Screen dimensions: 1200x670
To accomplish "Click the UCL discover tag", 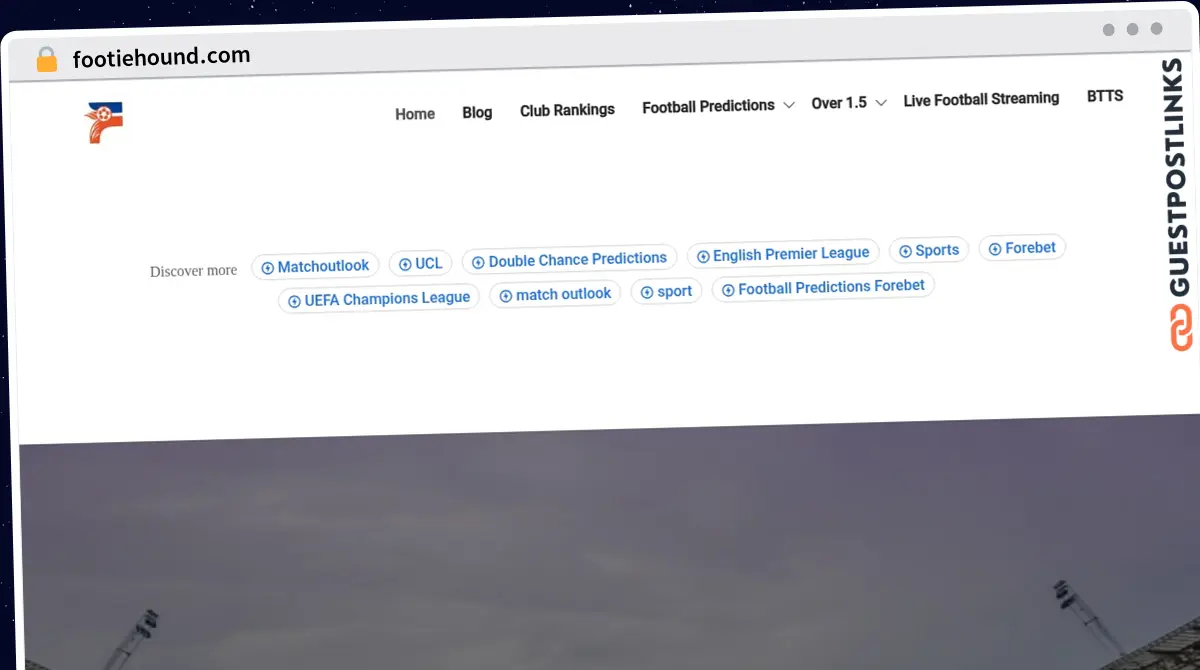I will click(420, 264).
